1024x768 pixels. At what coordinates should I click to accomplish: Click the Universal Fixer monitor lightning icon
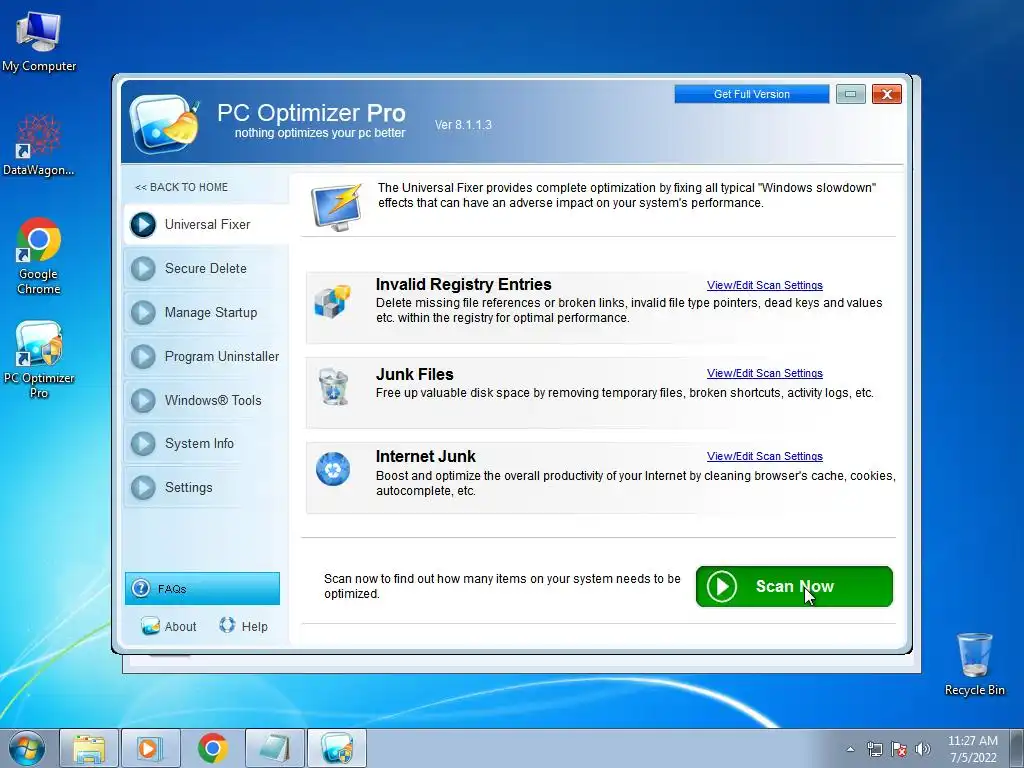click(x=336, y=207)
